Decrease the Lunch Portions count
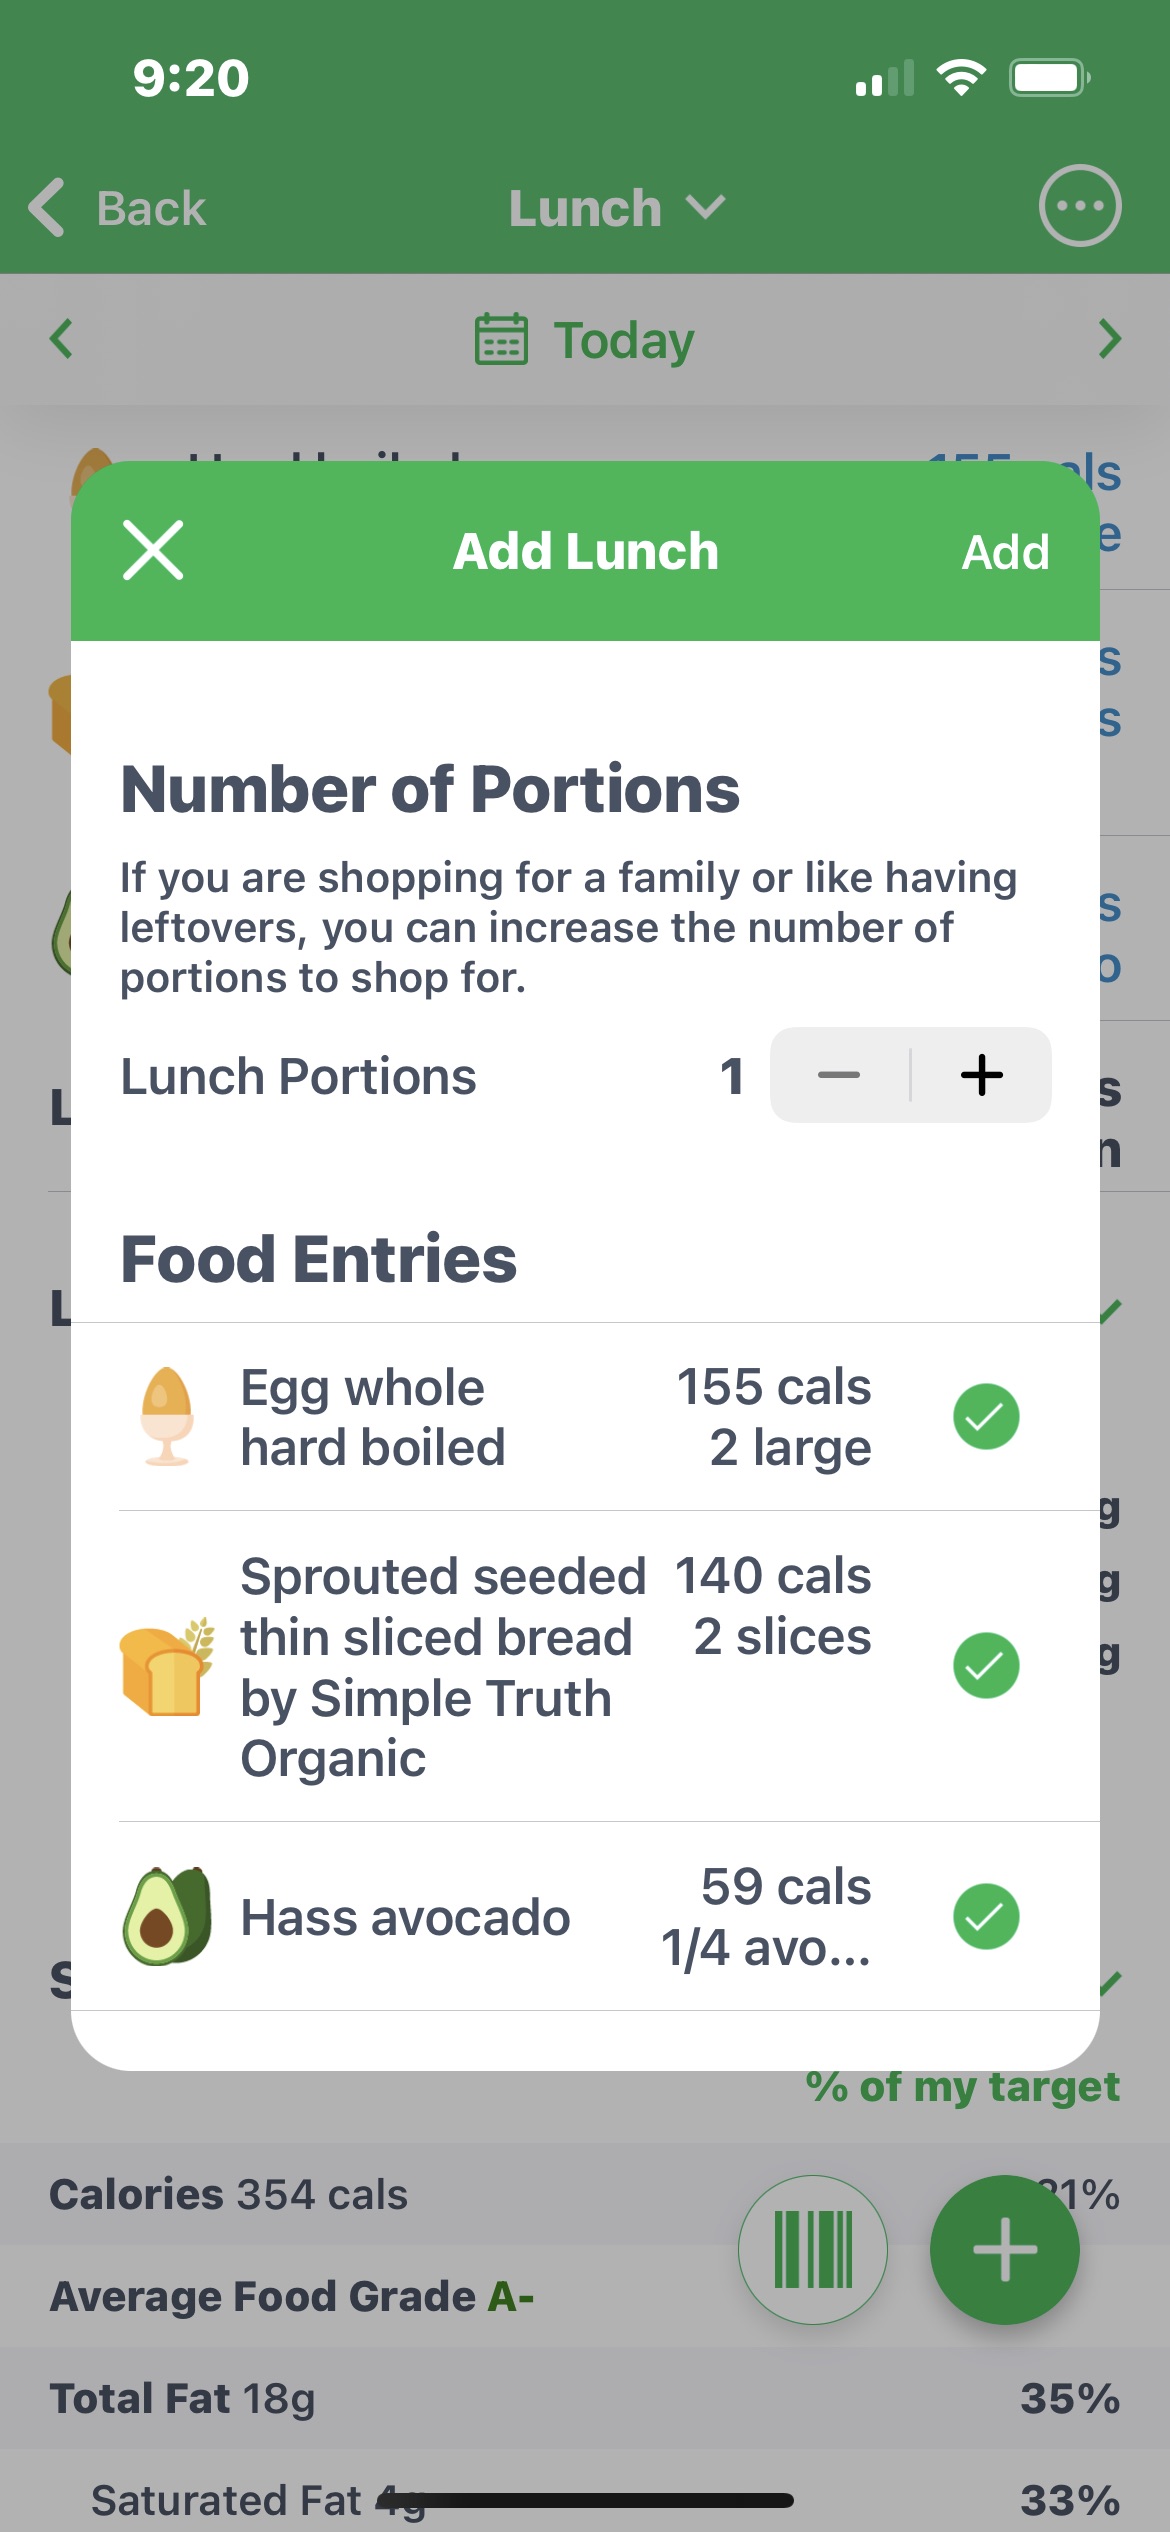Screen dimensions: 1170x2532 [x=839, y=1075]
